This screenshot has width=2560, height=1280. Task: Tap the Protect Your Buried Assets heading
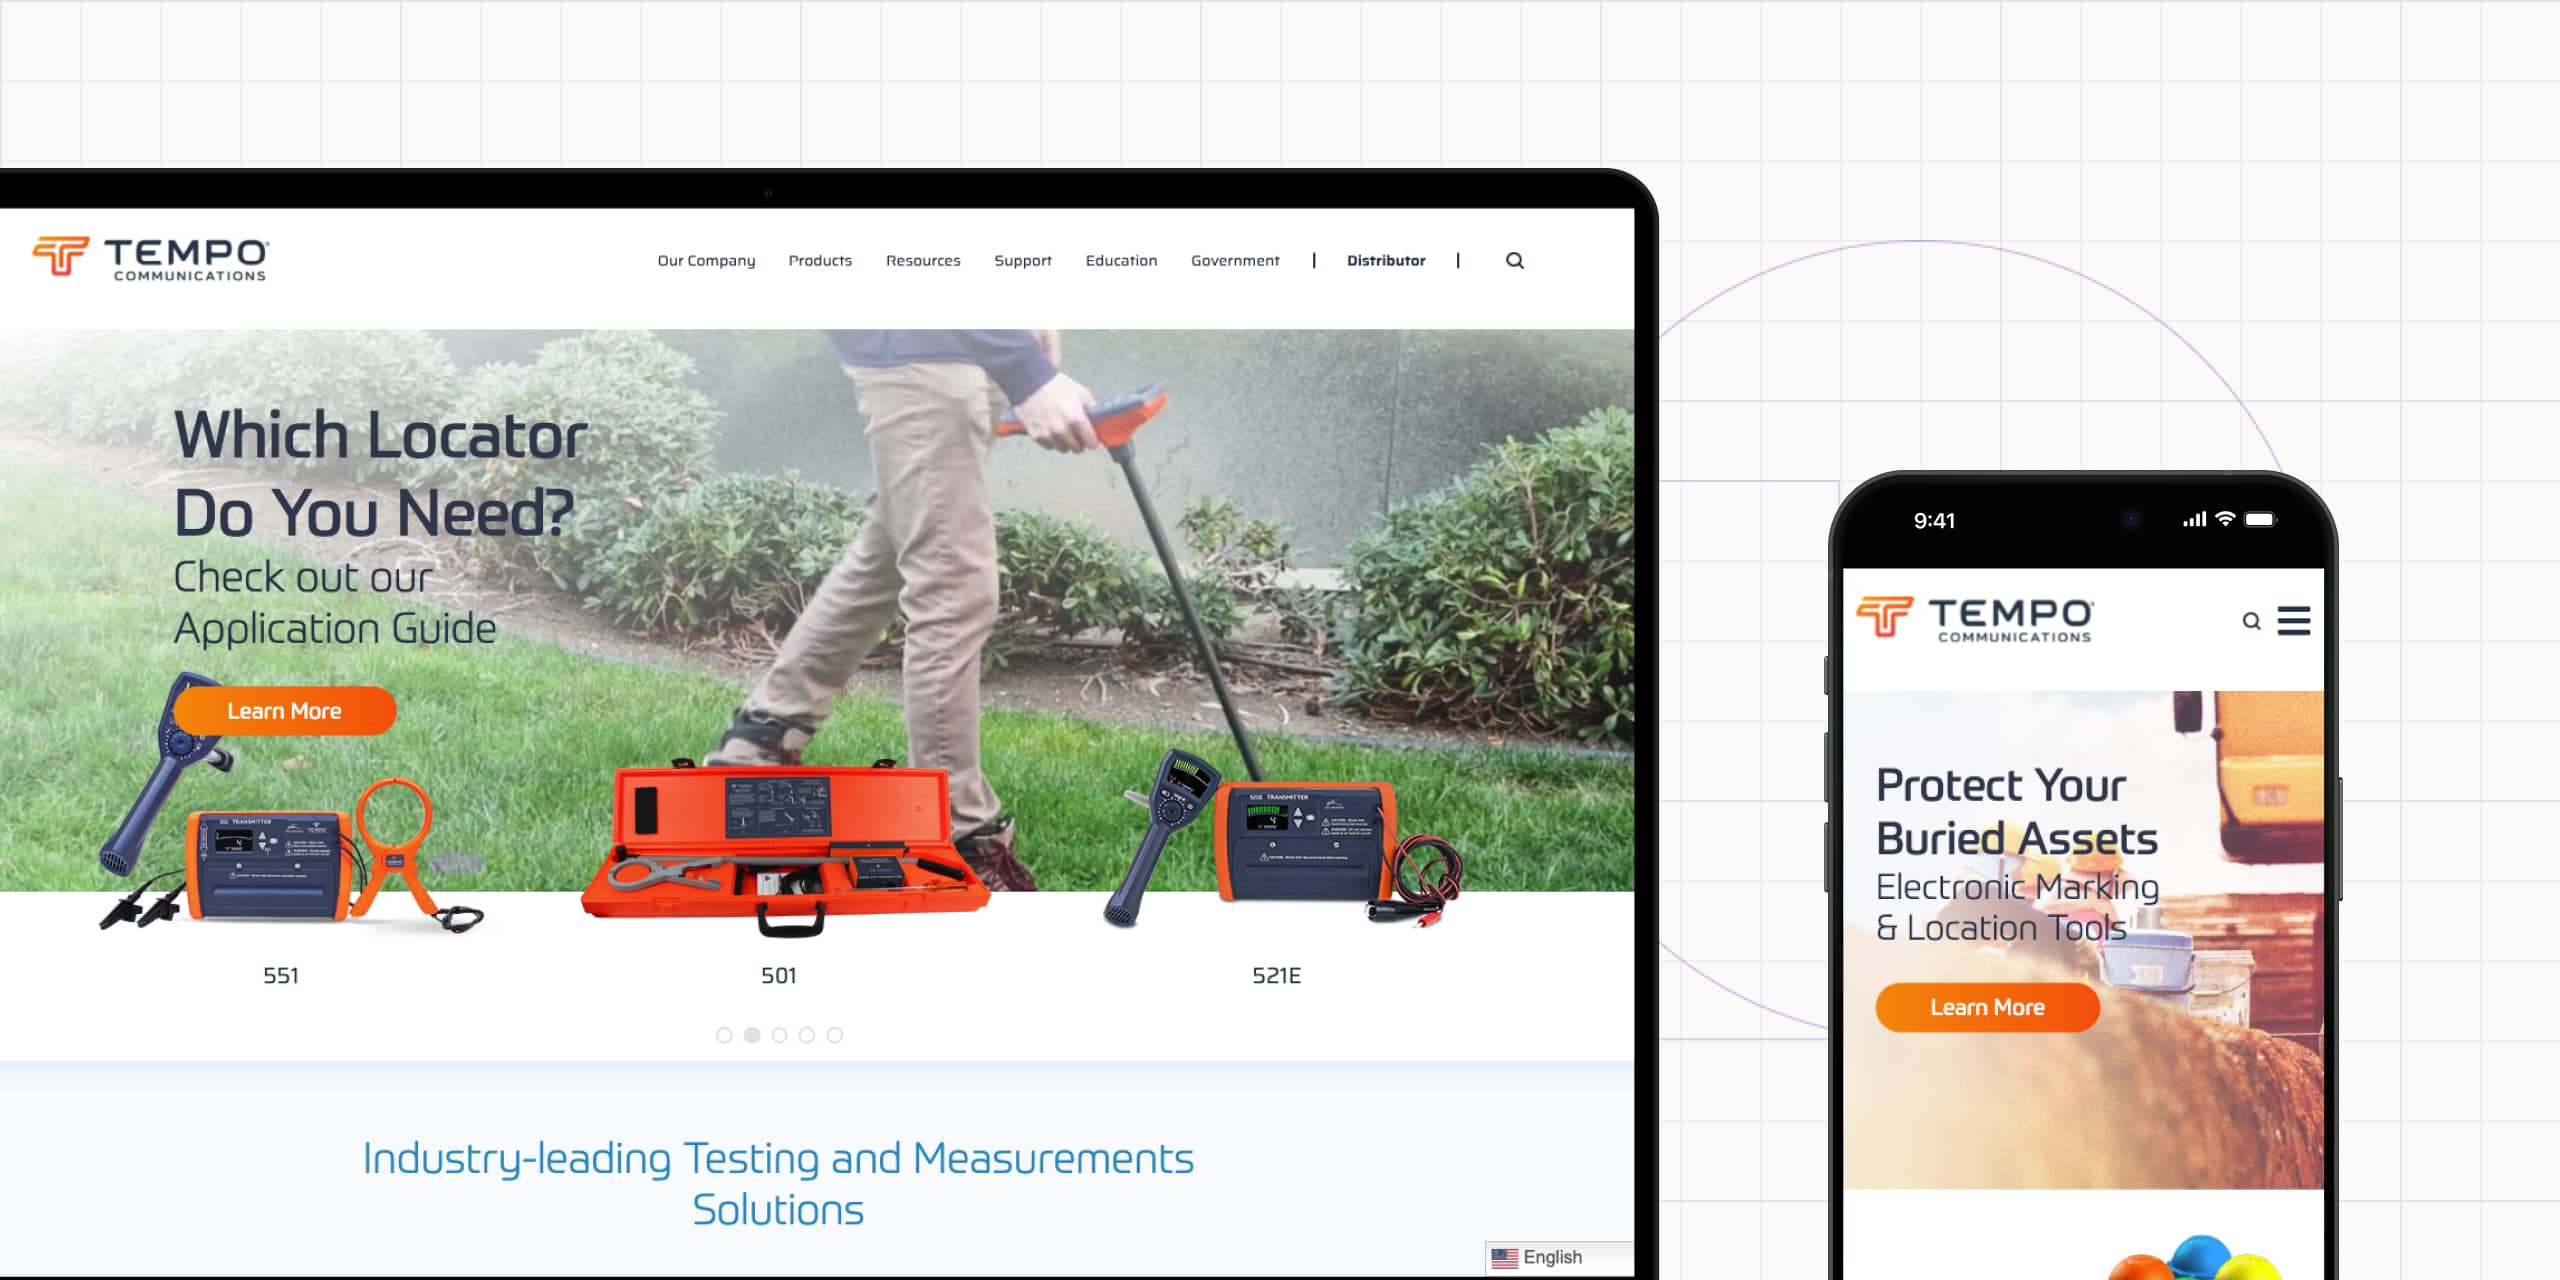click(x=2016, y=812)
